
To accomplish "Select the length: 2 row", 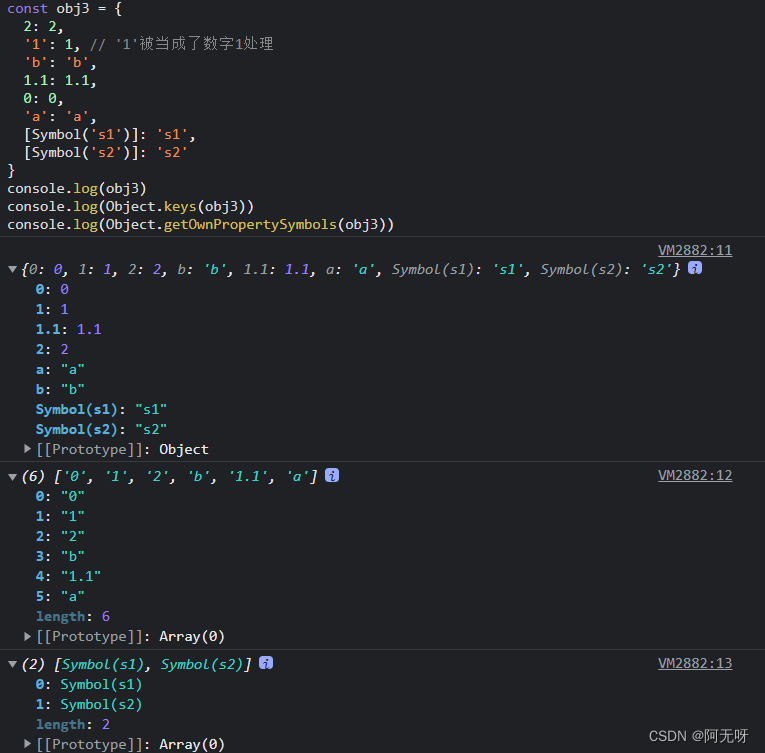I will (x=73, y=724).
